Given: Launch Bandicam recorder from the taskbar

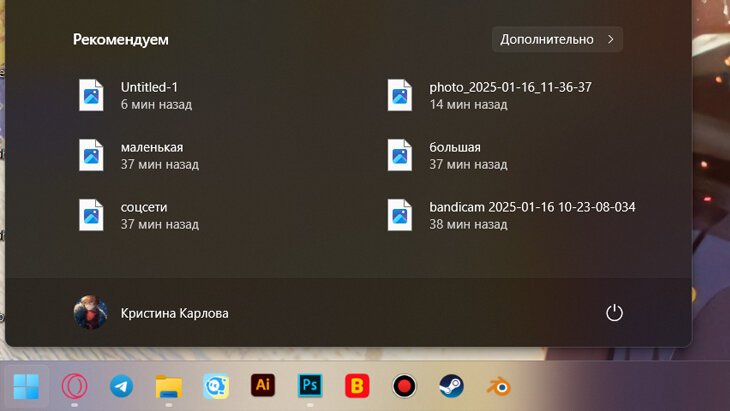Looking at the screenshot, I should 404,386.
